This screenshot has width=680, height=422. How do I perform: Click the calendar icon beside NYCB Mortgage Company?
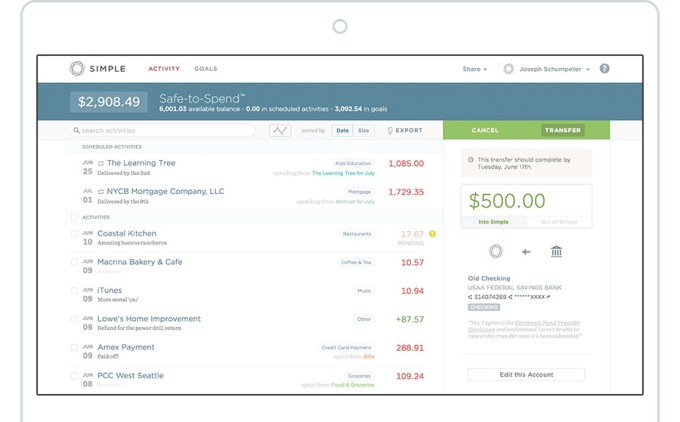pyautogui.click(x=101, y=192)
